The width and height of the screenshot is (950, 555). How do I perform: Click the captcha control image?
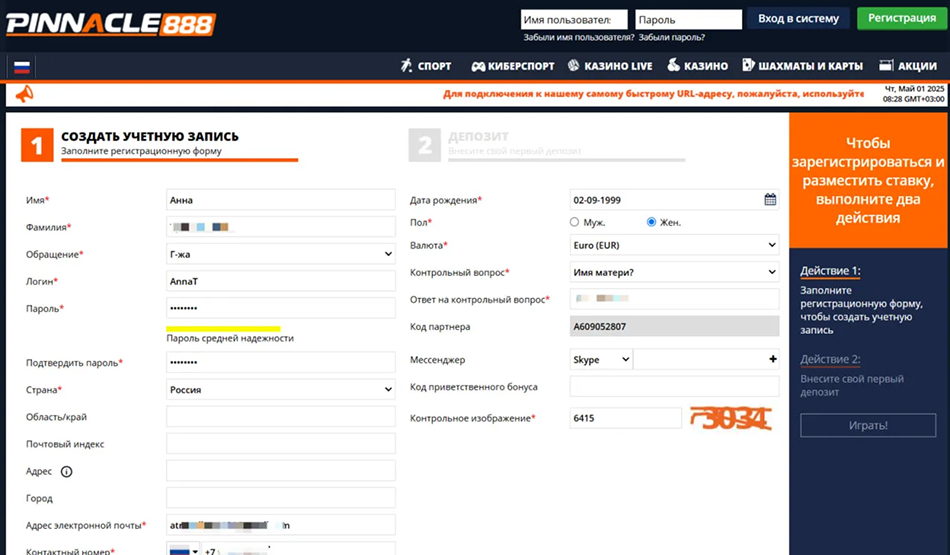(x=731, y=419)
